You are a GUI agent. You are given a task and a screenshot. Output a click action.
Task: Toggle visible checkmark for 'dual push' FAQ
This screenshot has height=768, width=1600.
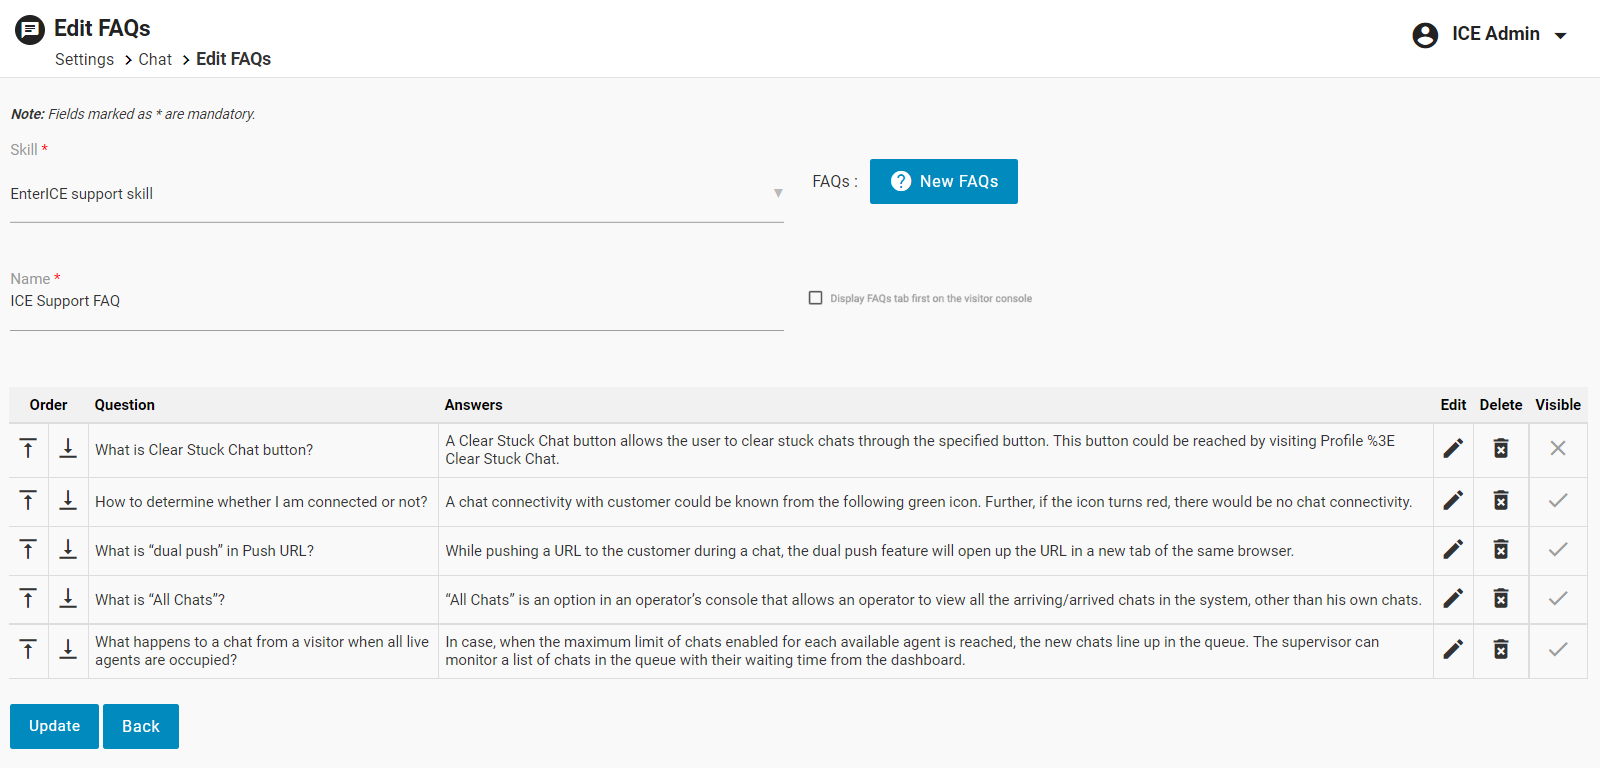pos(1558,550)
